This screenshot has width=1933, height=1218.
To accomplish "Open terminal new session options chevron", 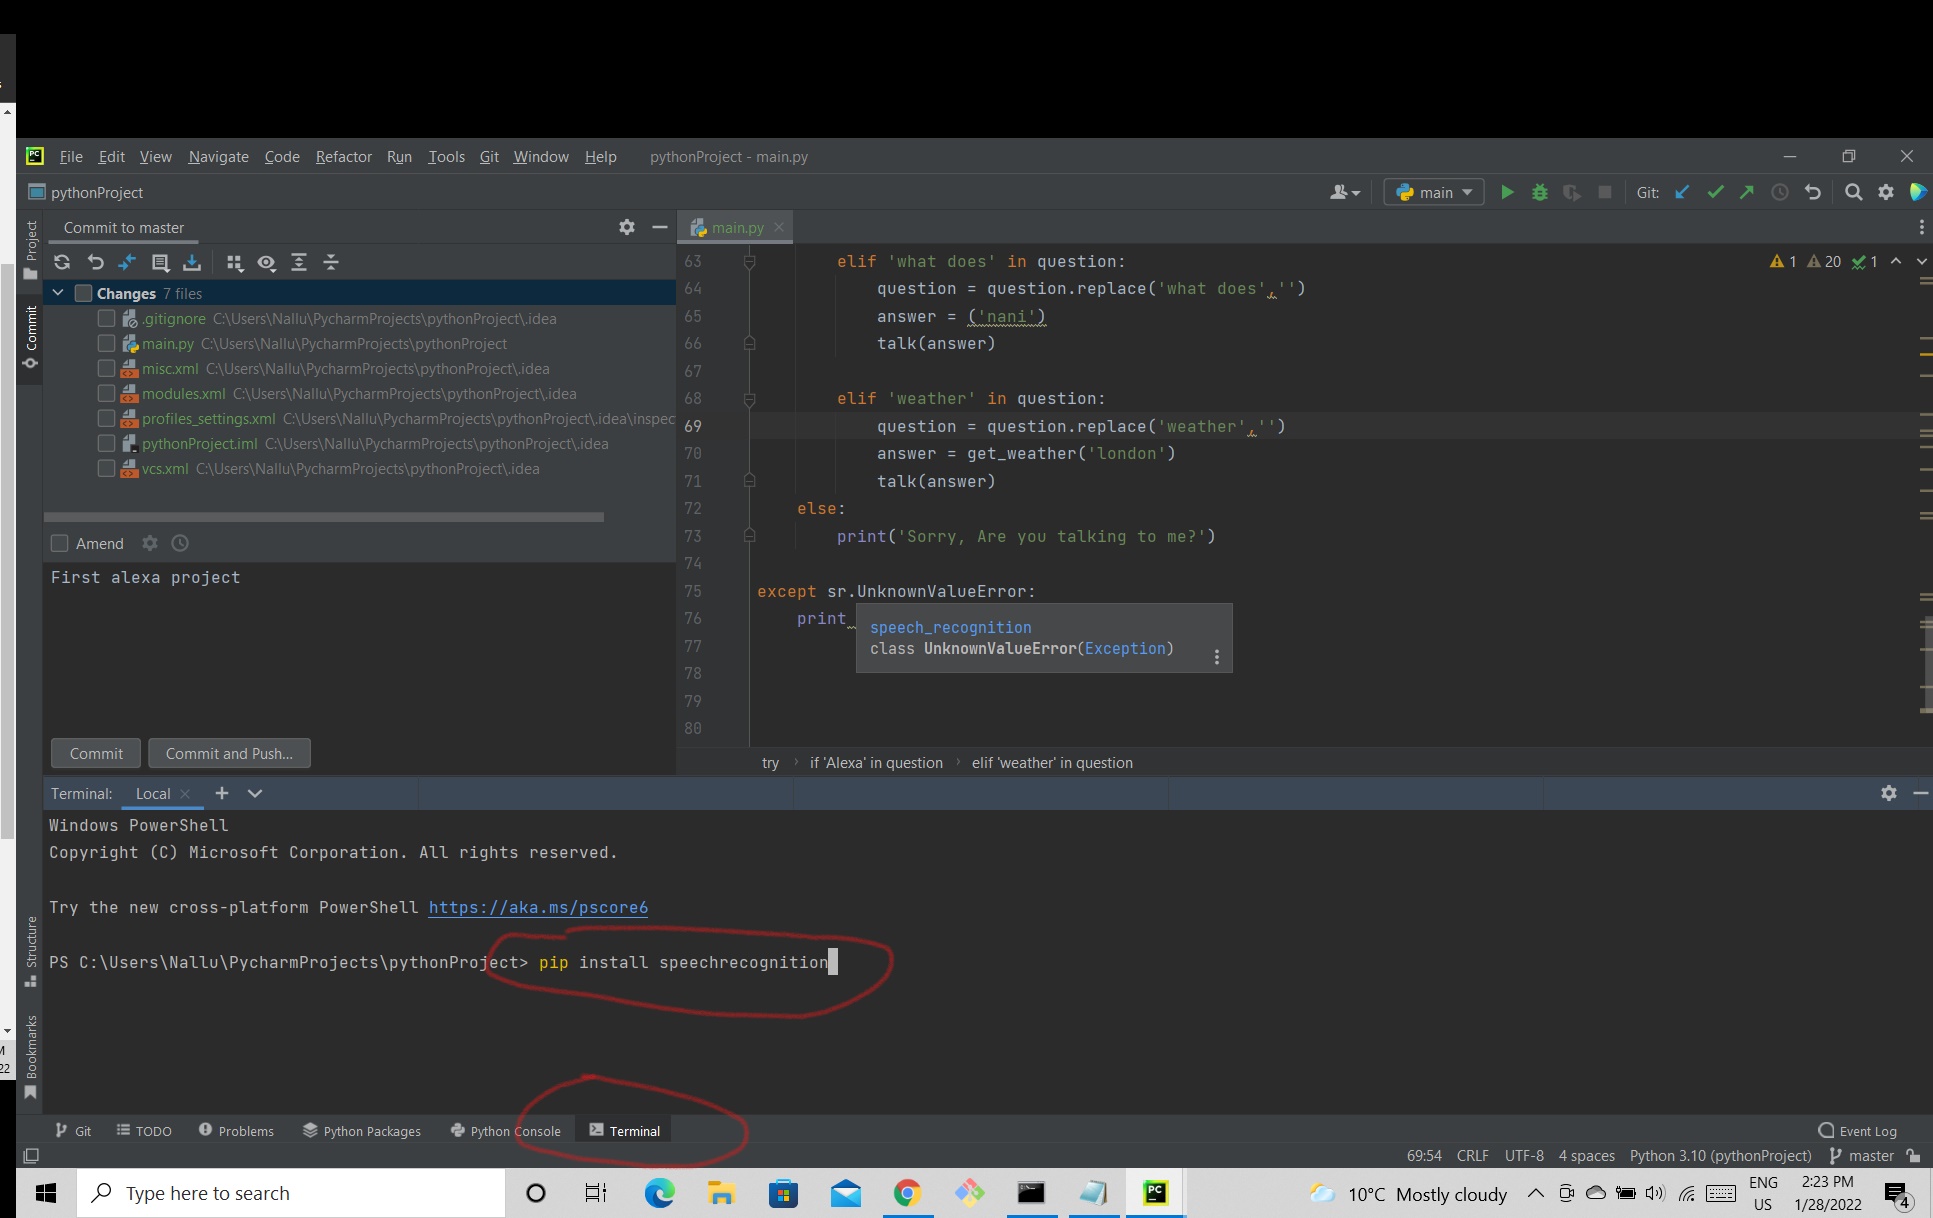I will pyautogui.click(x=255, y=793).
